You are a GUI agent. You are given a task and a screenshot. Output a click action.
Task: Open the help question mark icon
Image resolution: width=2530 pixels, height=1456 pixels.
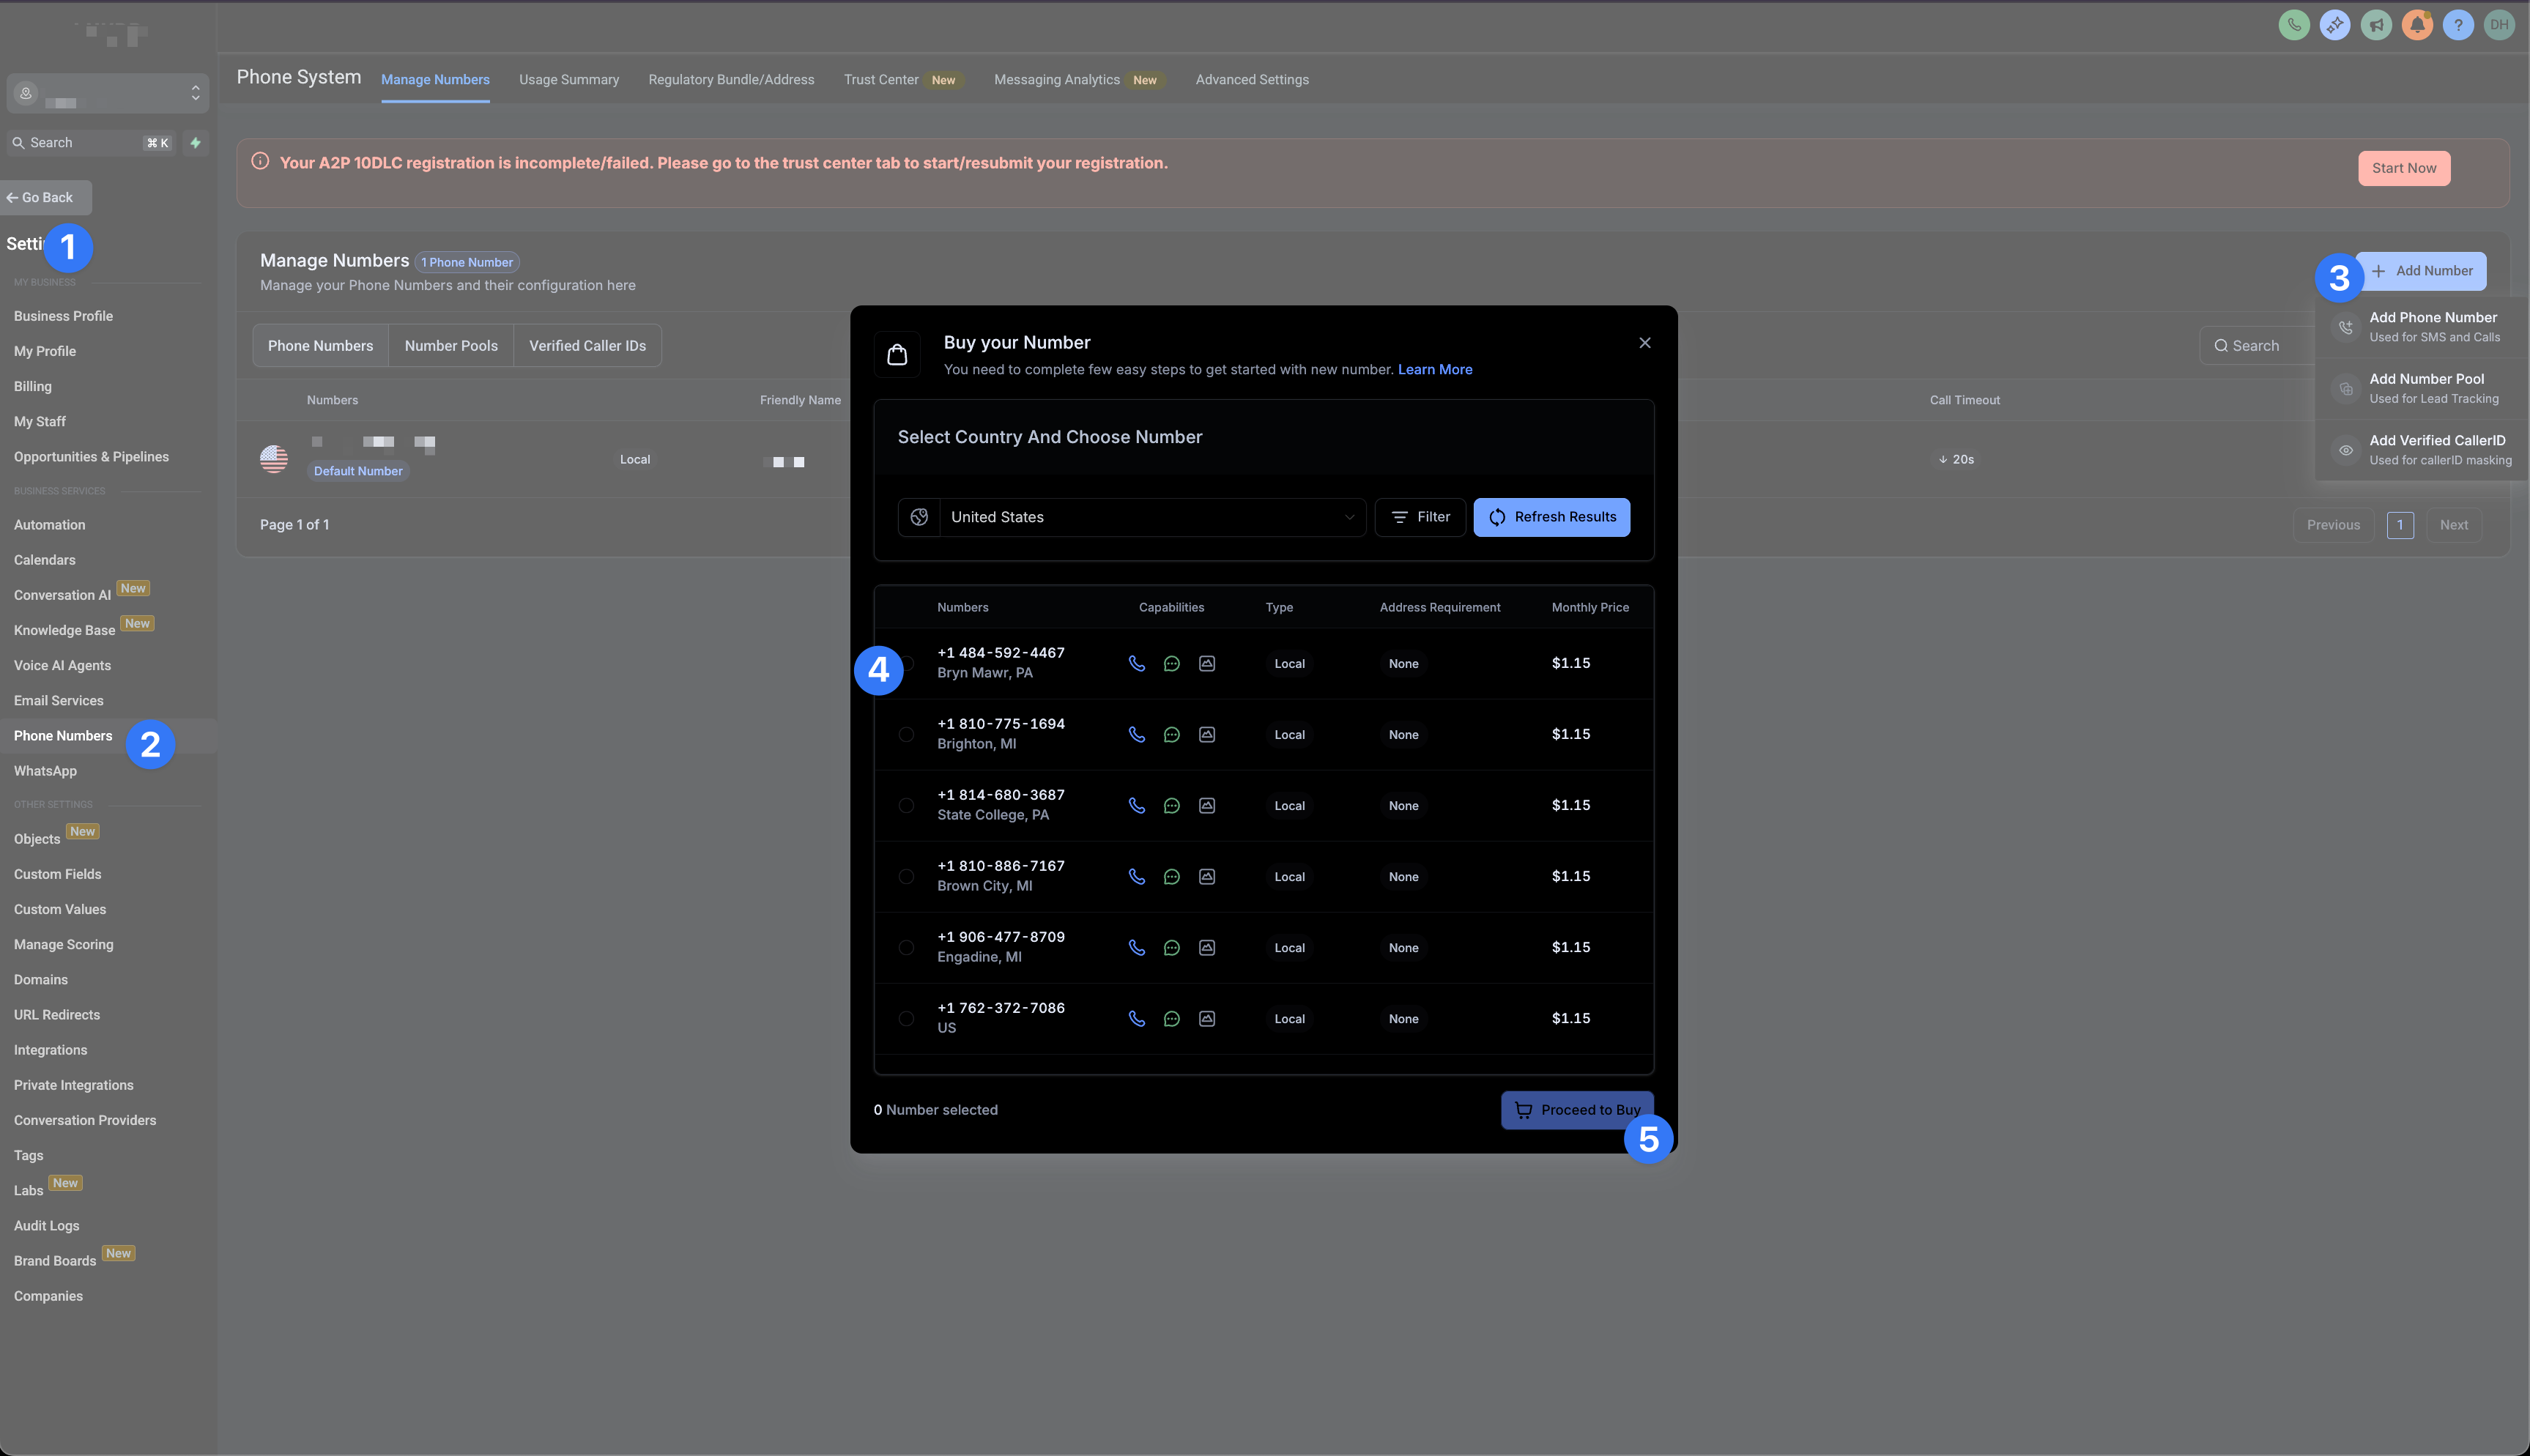coord(2458,25)
